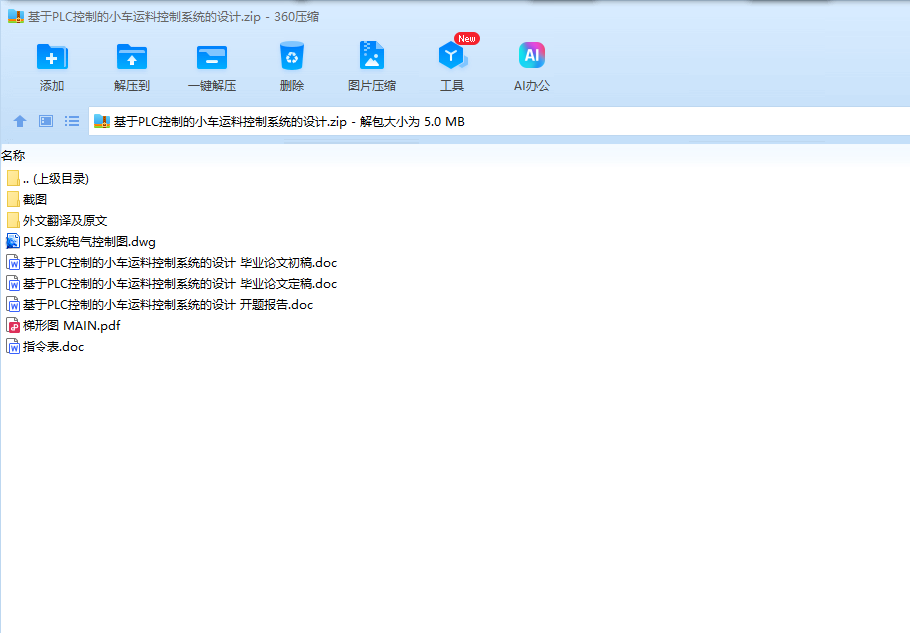Click the PLC系统电气控制图.dwg file icon

point(13,241)
